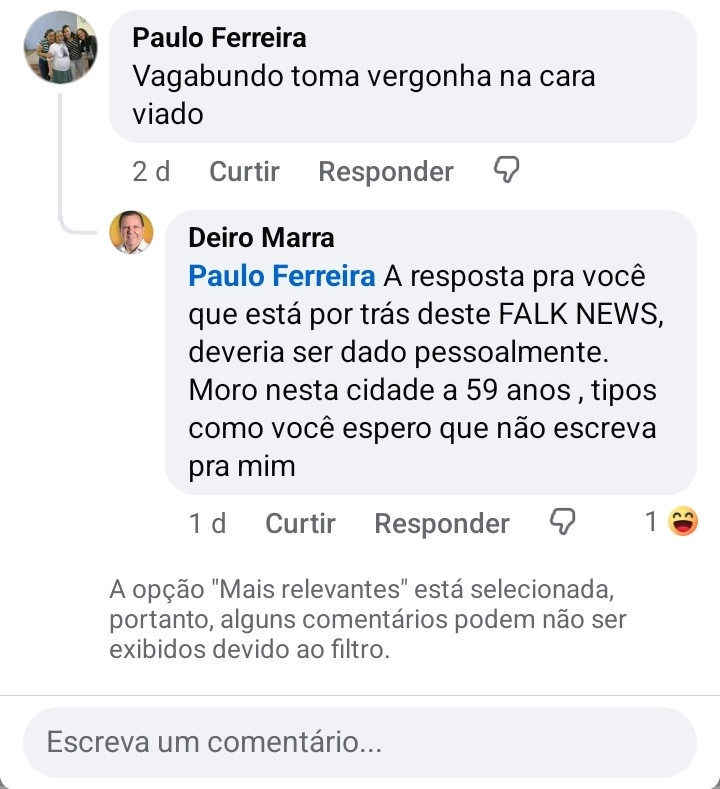Focus the "Escreva um comentário..." field
Viewport: 720px width, 789px height.
point(359,743)
